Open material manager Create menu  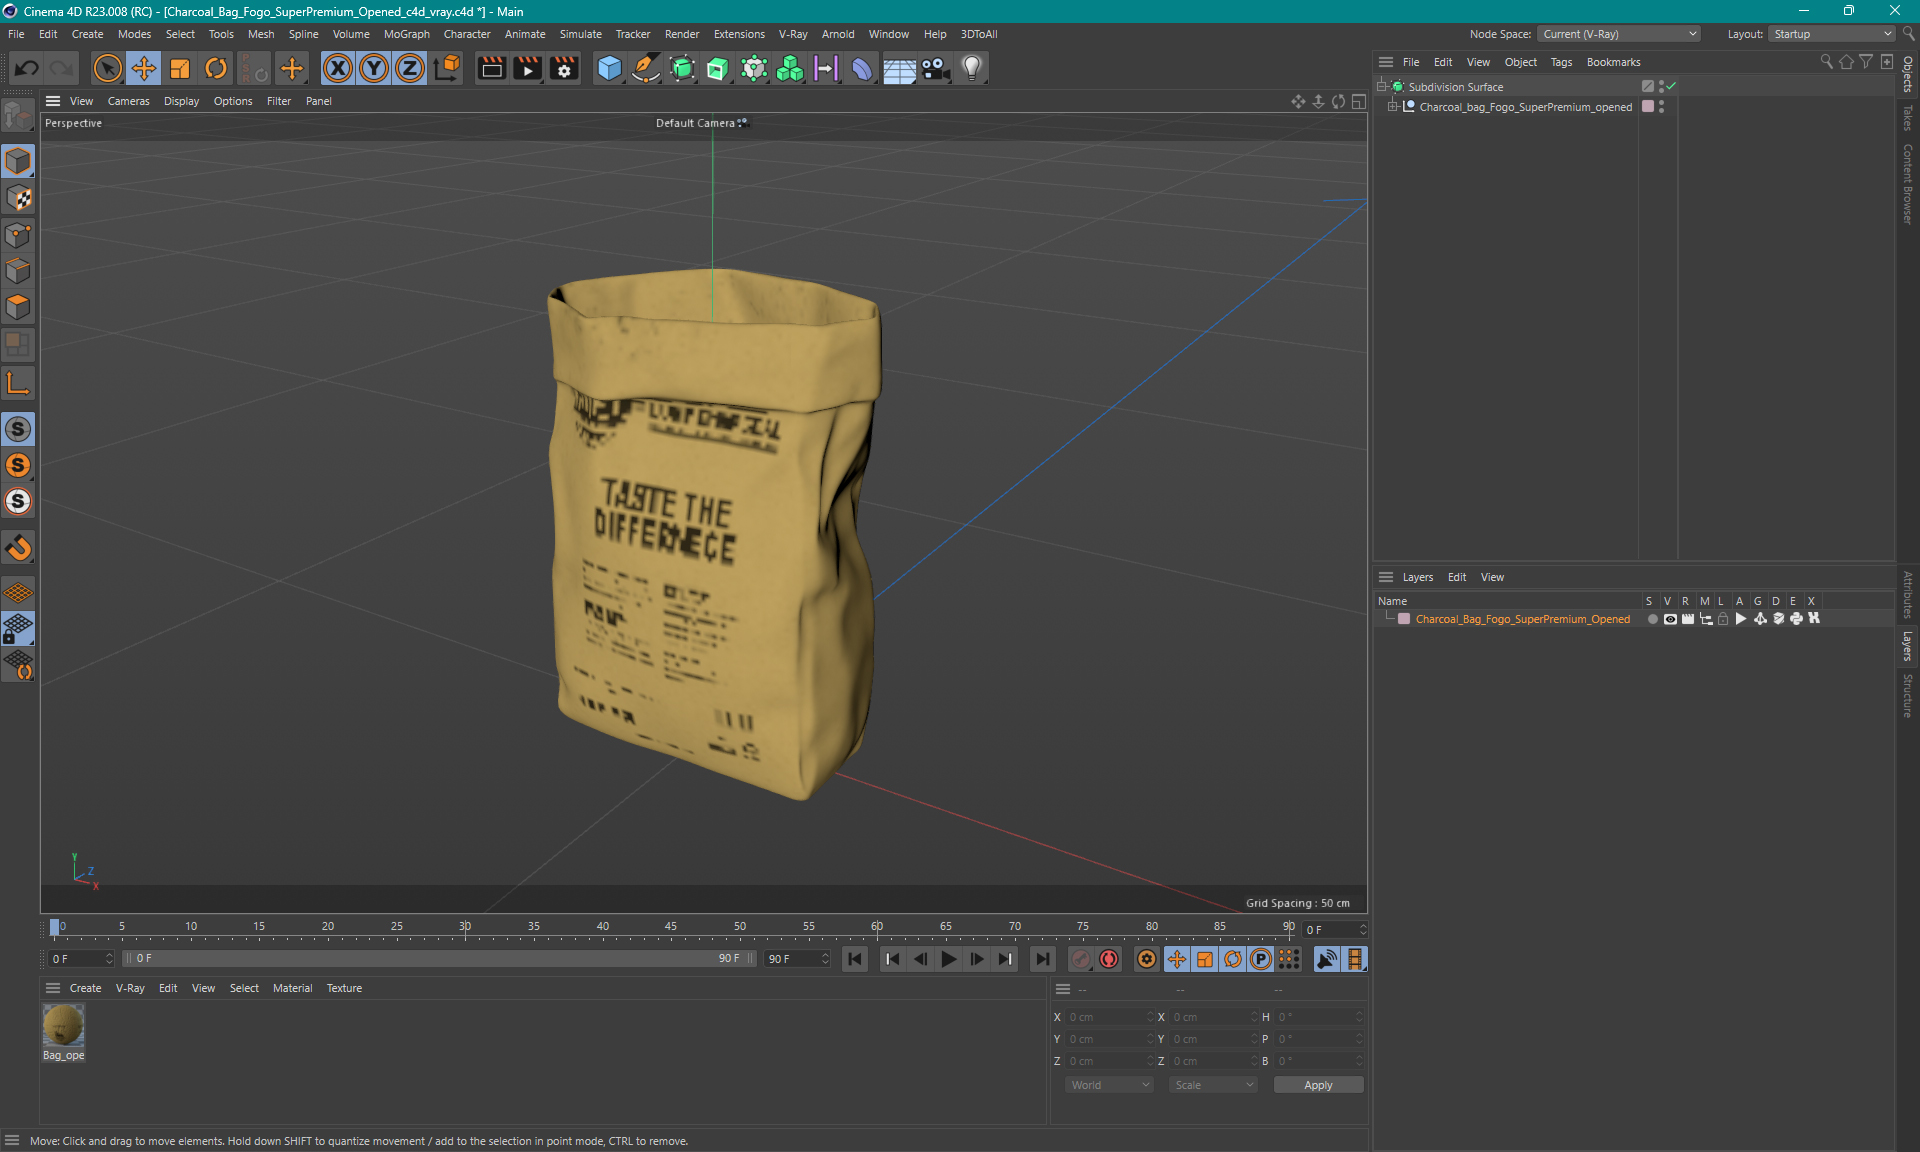pyautogui.click(x=85, y=988)
